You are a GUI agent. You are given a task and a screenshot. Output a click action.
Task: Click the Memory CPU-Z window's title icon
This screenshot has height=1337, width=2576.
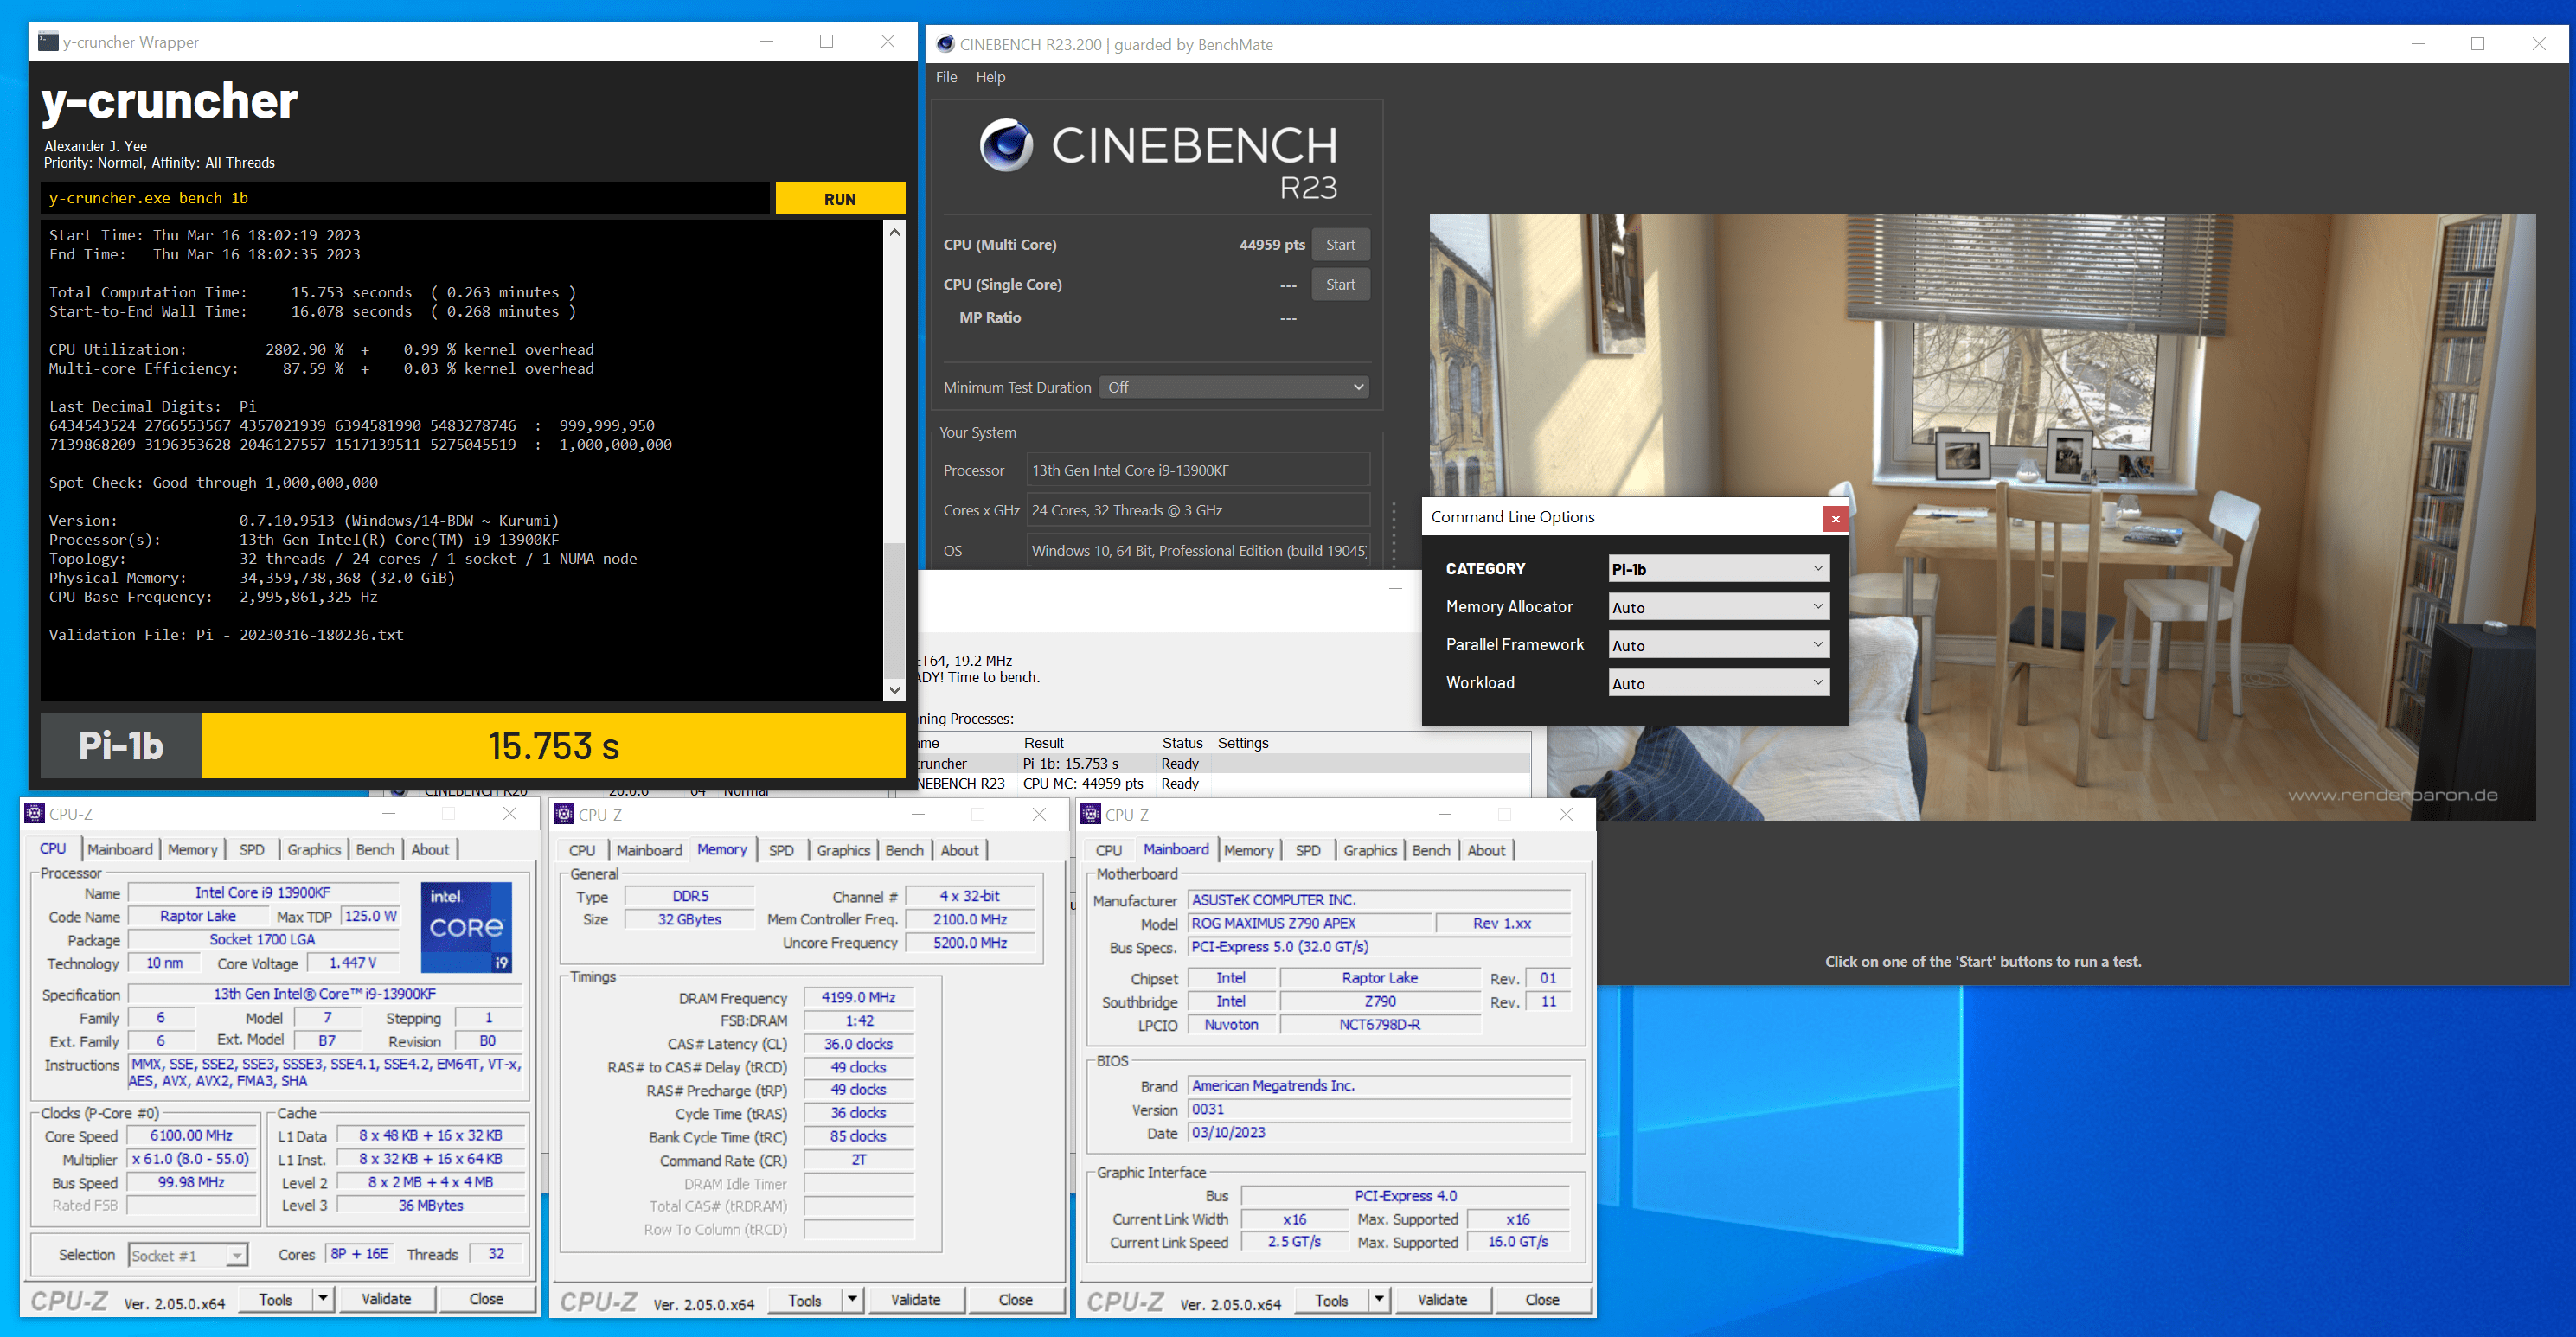(x=564, y=814)
